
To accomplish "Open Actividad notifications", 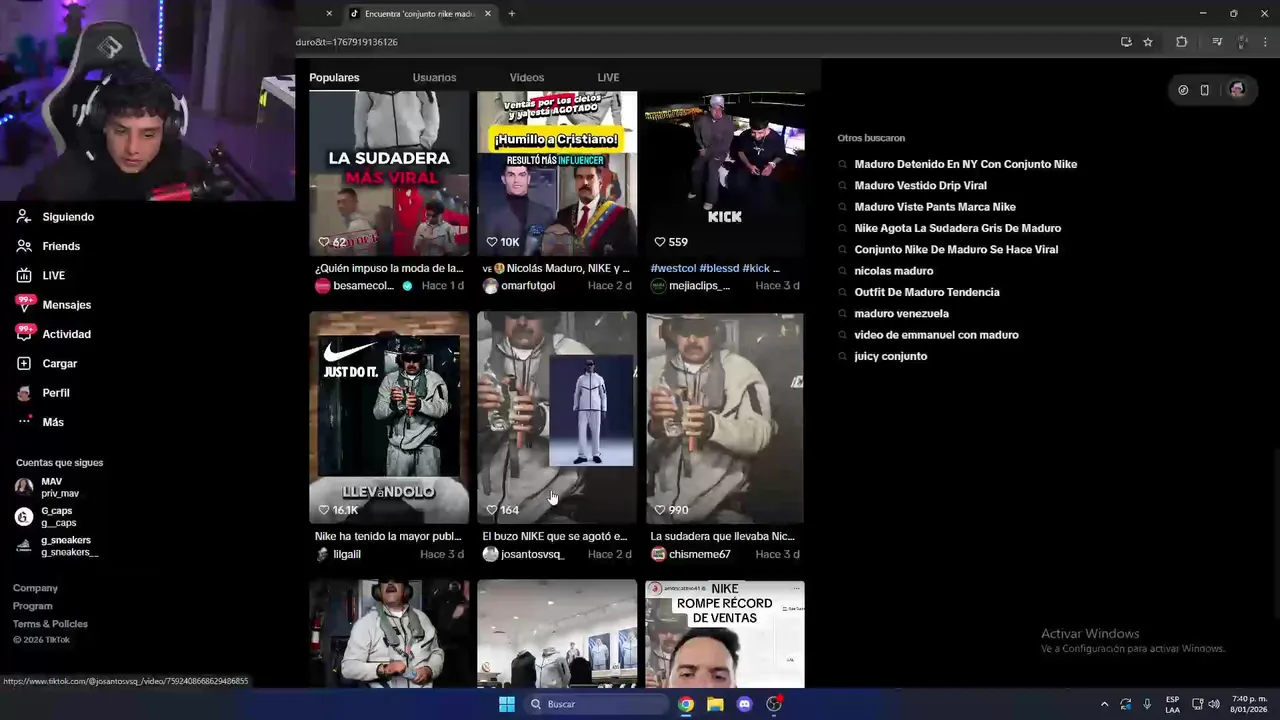I will (54, 334).
